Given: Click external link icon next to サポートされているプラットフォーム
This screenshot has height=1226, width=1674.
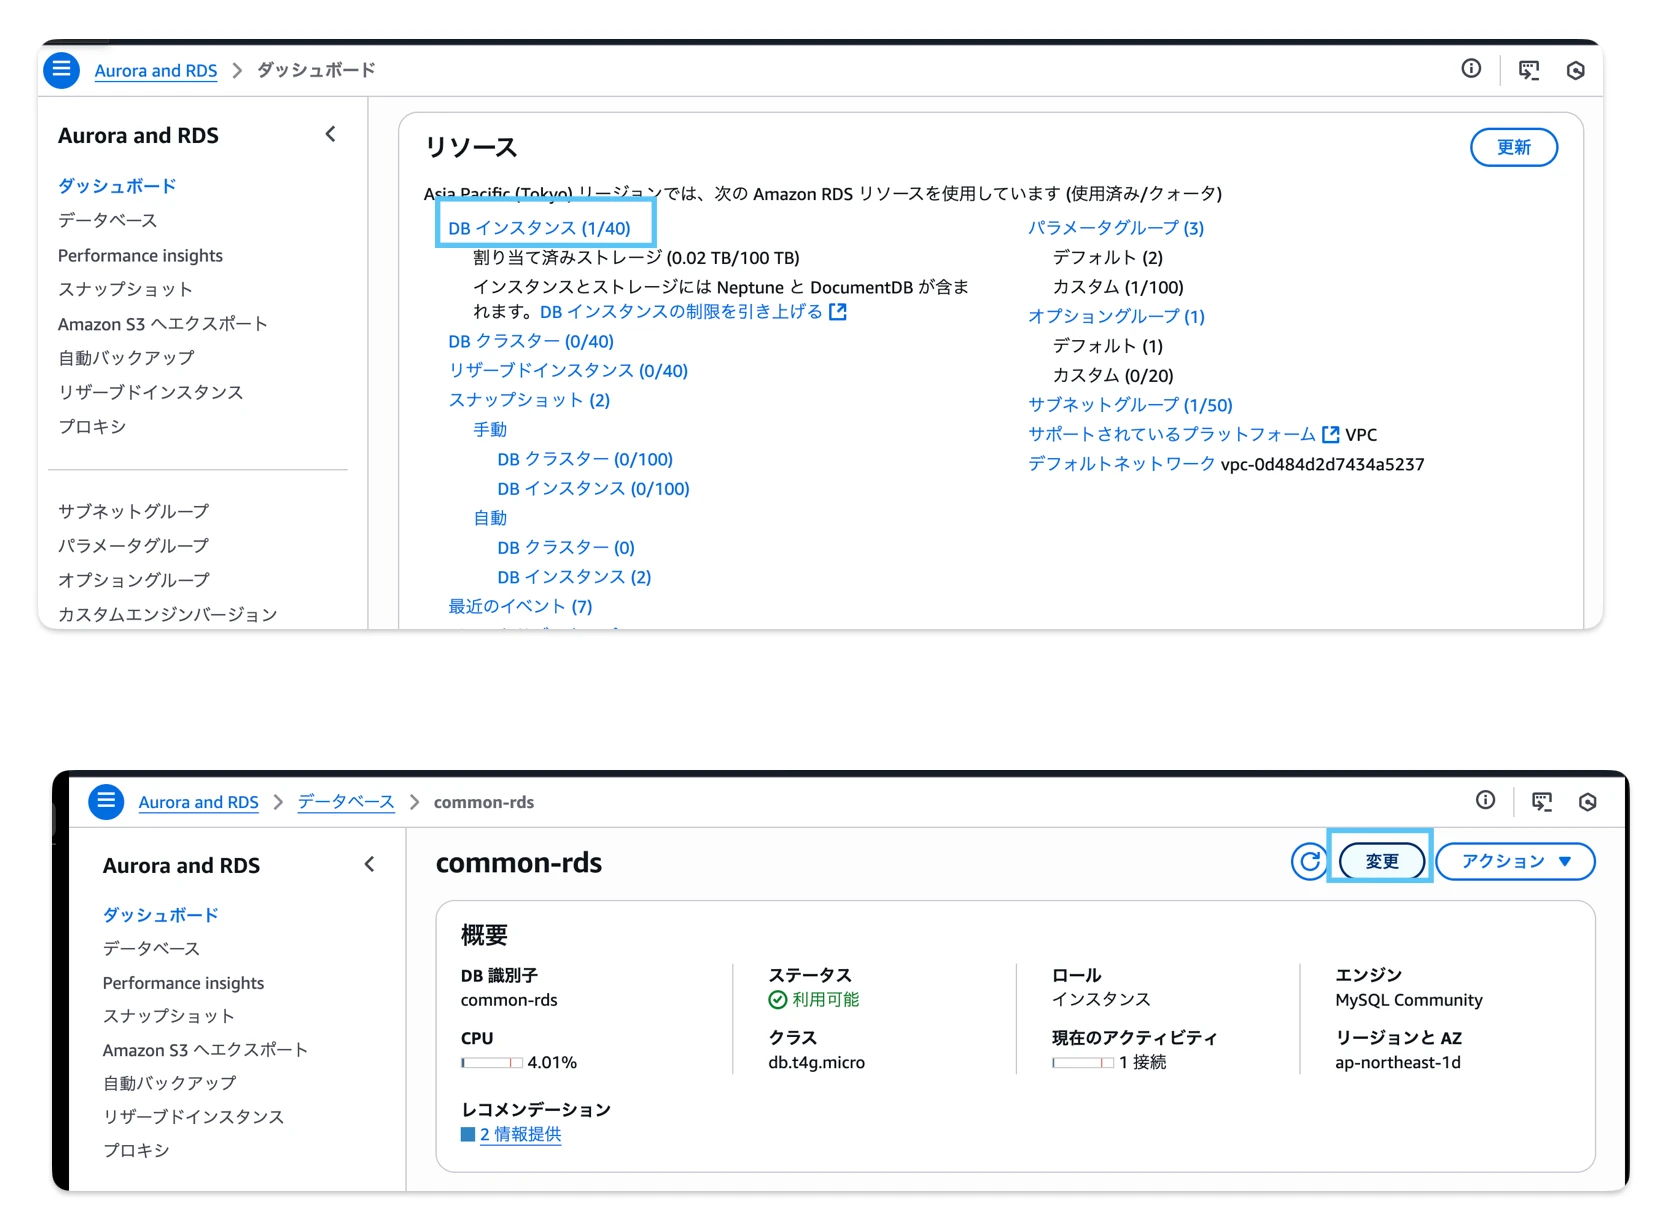Looking at the screenshot, I should [x=1330, y=435].
